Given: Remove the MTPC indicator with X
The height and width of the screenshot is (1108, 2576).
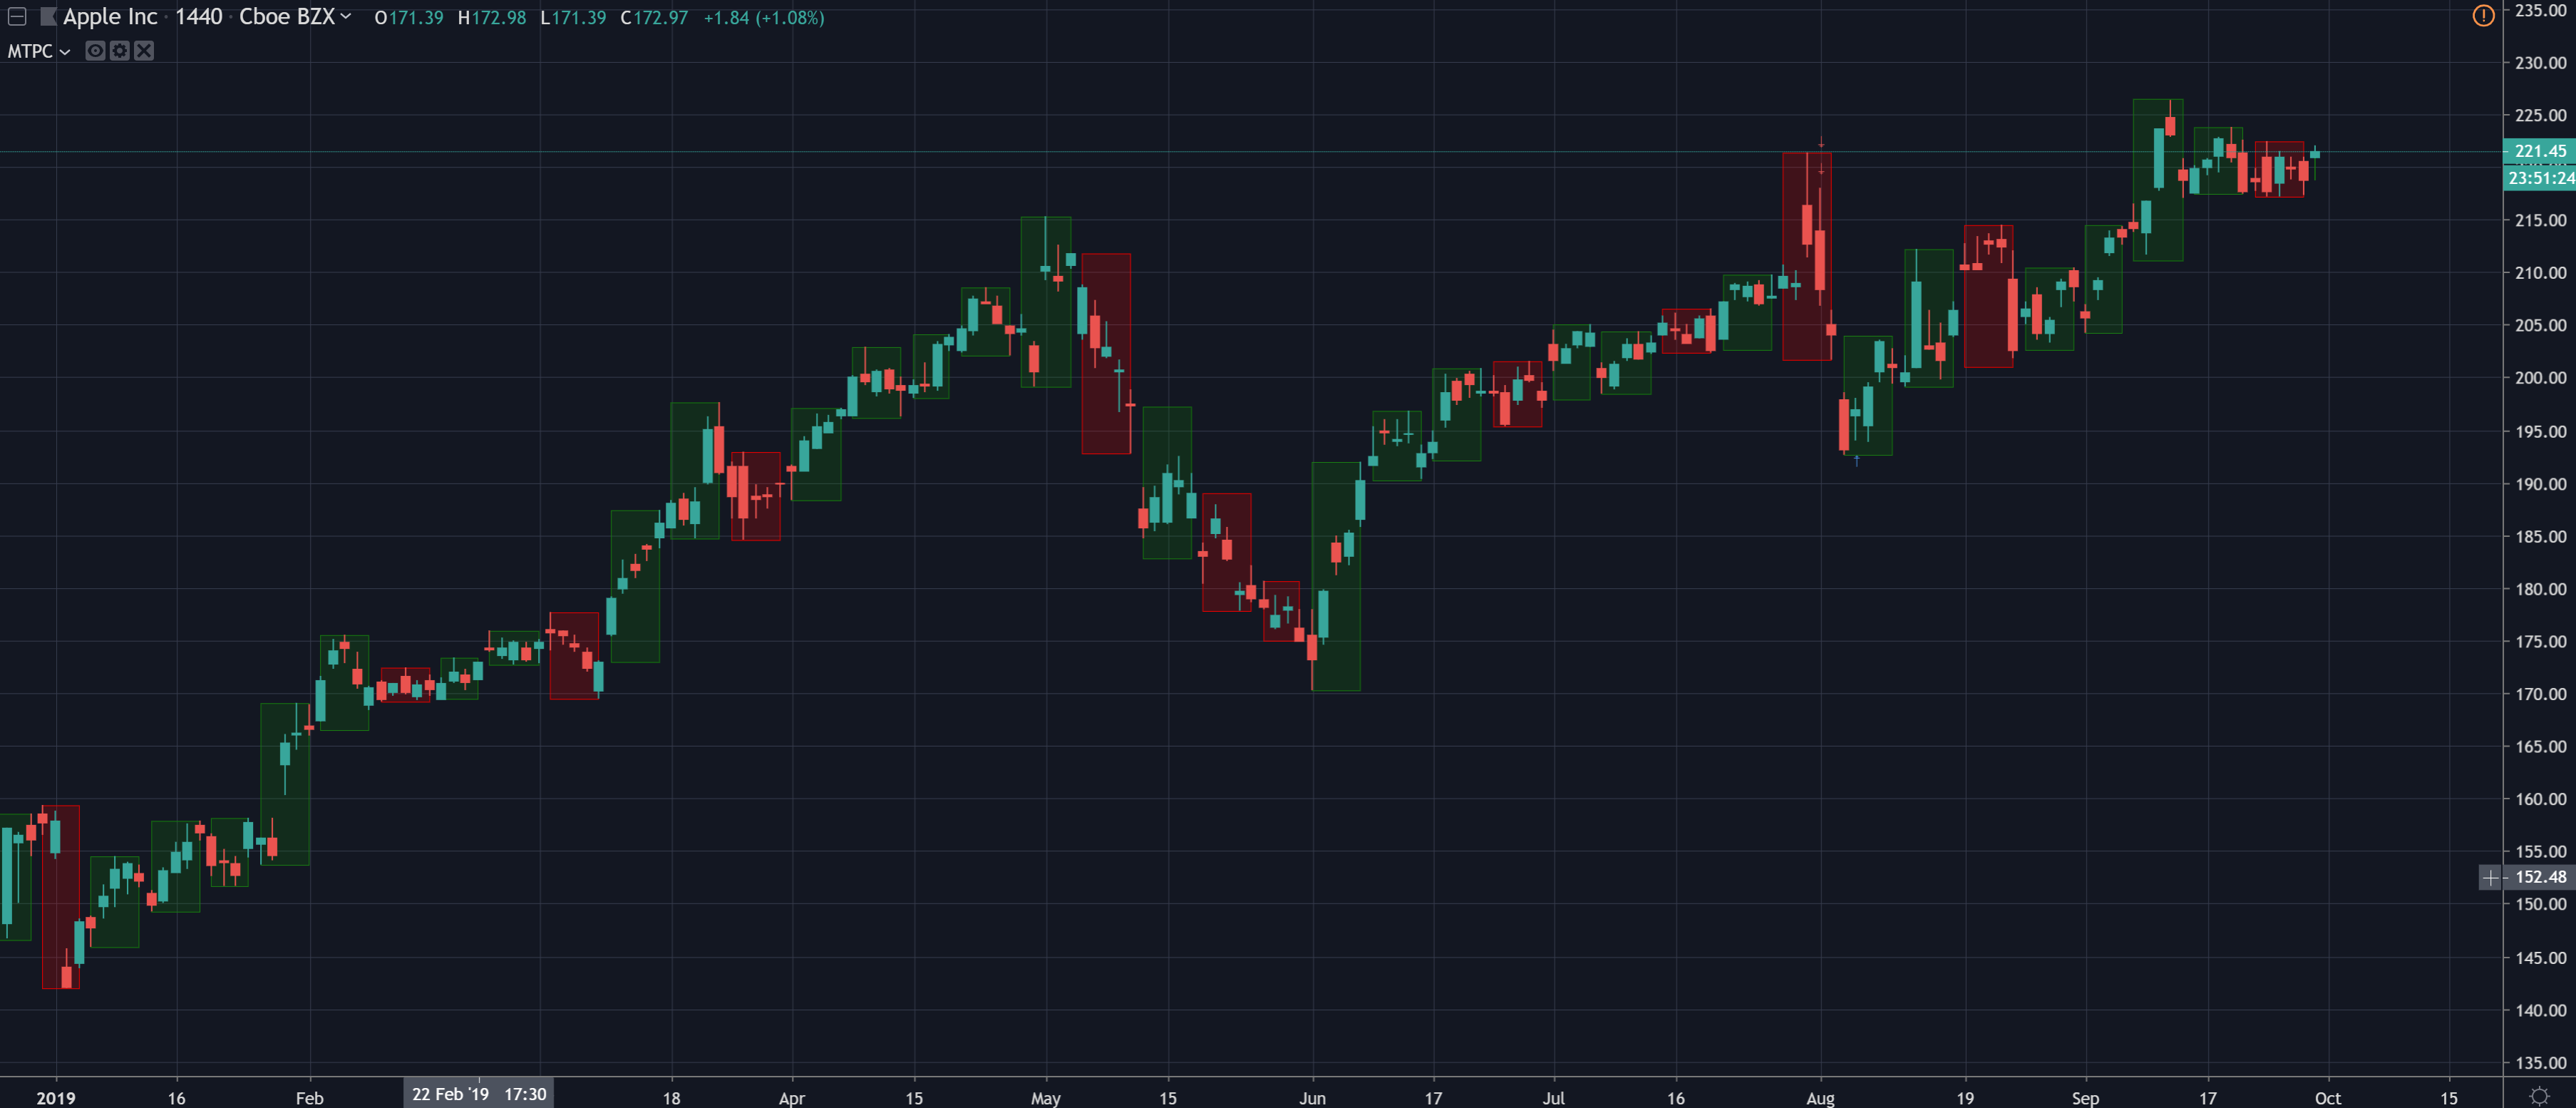Looking at the screenshot, I should coord(144,51).
